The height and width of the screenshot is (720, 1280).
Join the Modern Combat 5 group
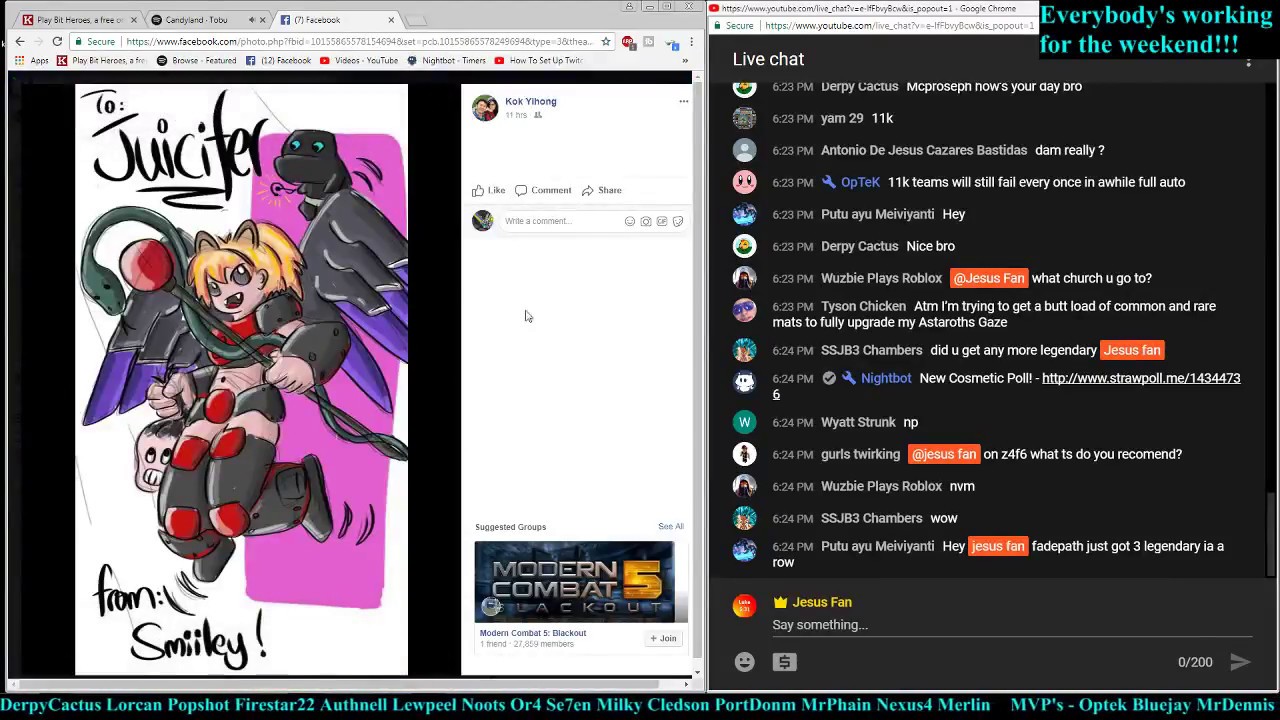pos(664,638)
